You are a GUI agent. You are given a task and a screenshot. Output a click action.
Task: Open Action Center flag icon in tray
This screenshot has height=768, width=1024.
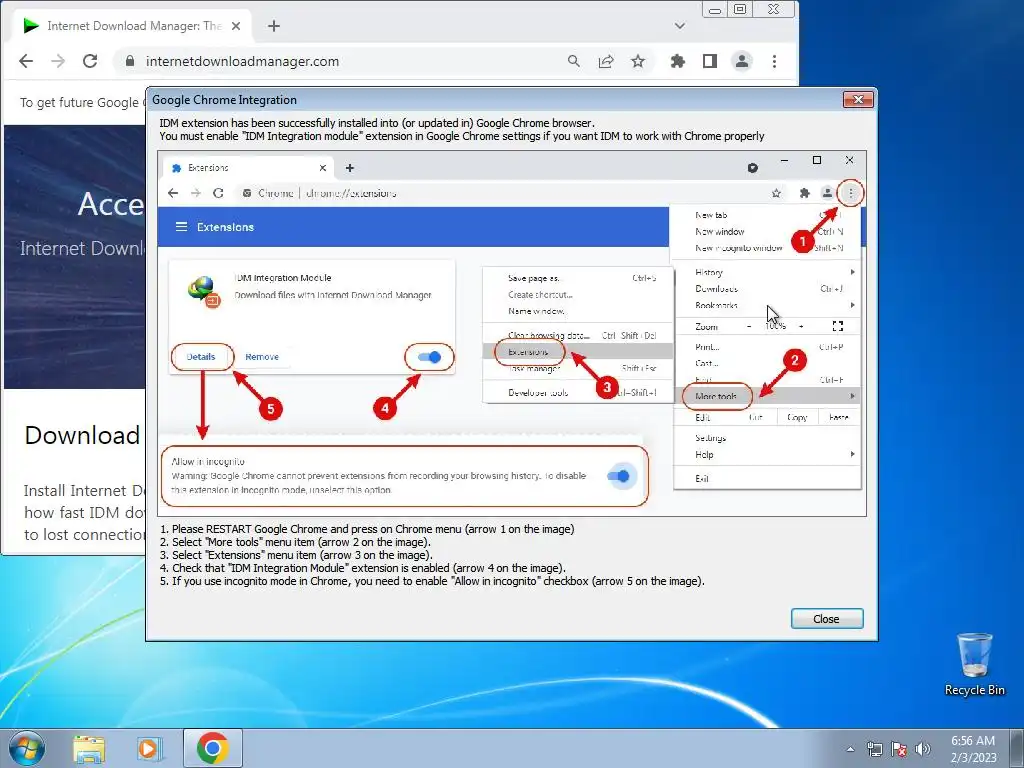tap(899, 749)
